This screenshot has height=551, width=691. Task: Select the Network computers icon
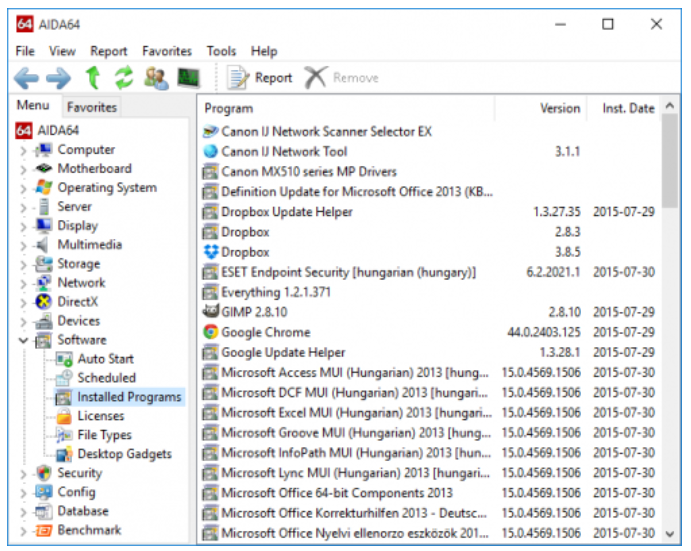[44, 283]
